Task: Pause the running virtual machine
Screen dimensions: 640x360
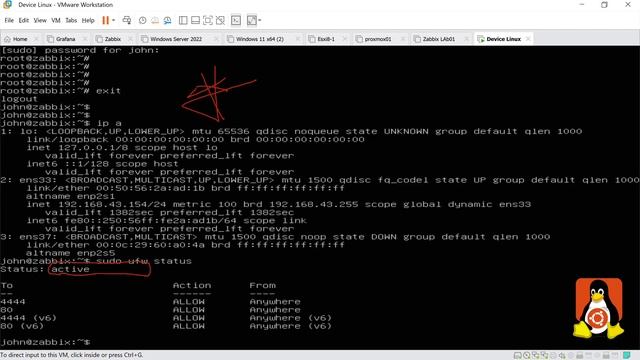Action: [x=105, y=20]
